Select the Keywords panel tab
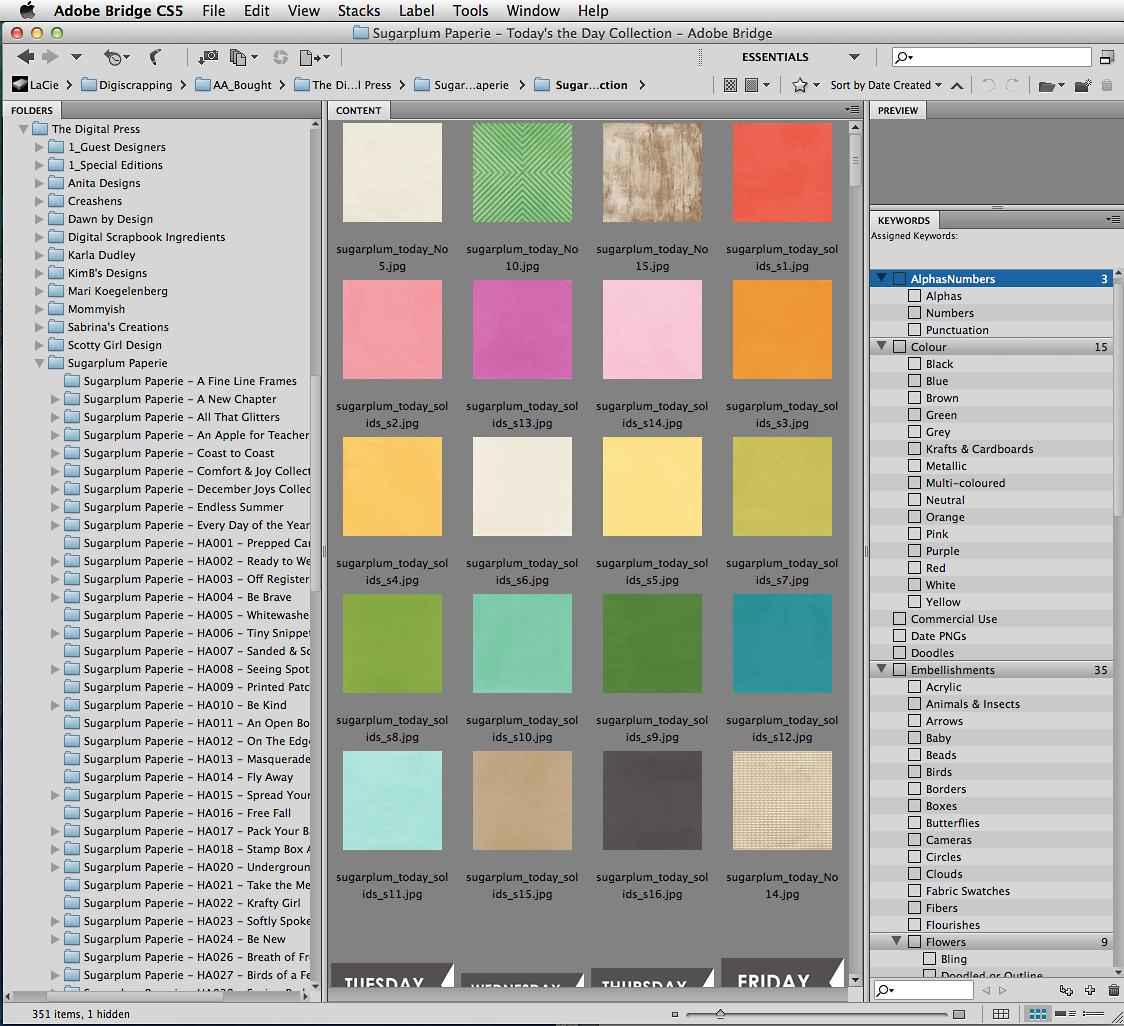The width and height of the screenshot is (1124, 1026). pos(904,221)
